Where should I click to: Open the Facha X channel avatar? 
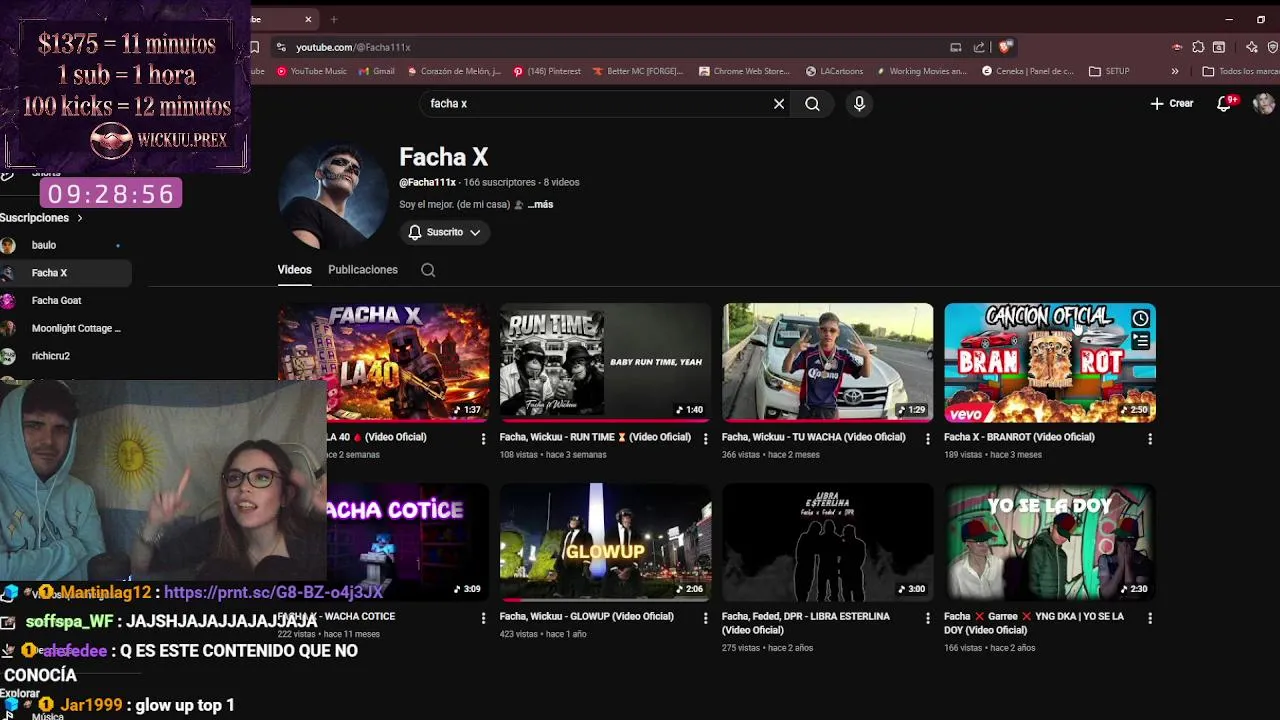pos(333,195)
